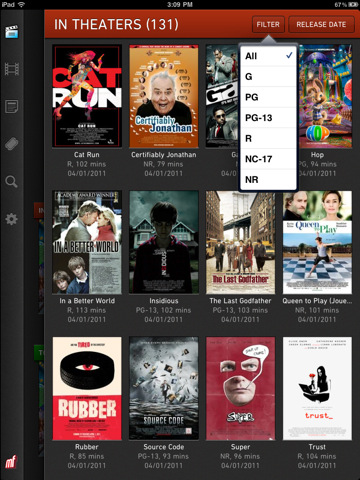
Task: Tap 'PG-13, 93 mins' under Source Code
Action: 163,456
